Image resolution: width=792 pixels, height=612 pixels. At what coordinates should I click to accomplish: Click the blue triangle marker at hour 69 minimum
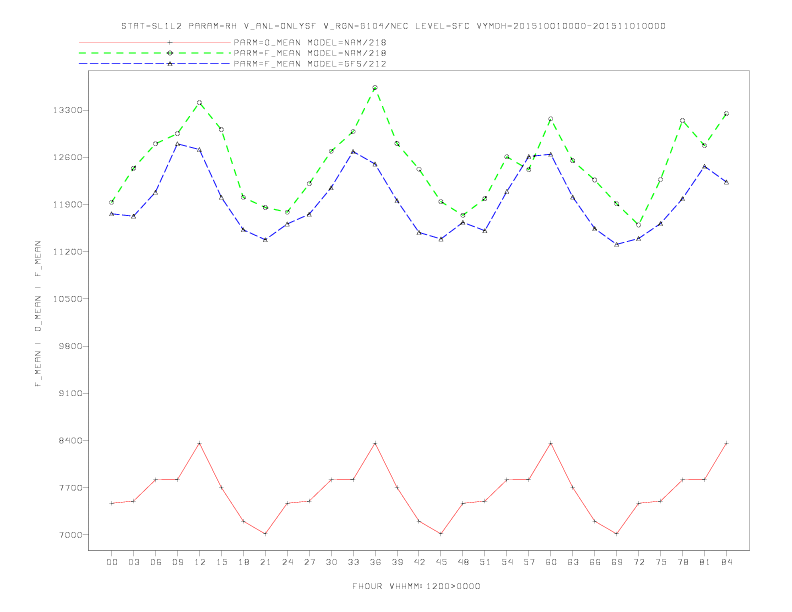pyautogui.click(x=616, y=244)
